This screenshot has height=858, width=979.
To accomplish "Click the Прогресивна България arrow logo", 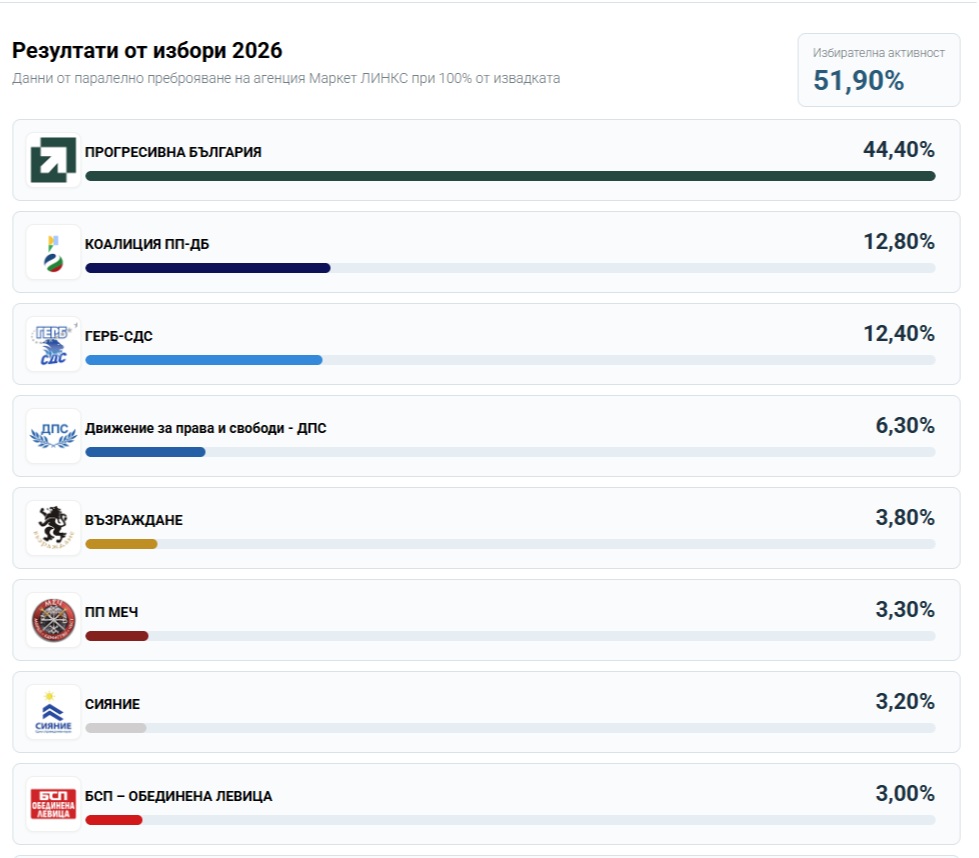I will click(53, 160).
